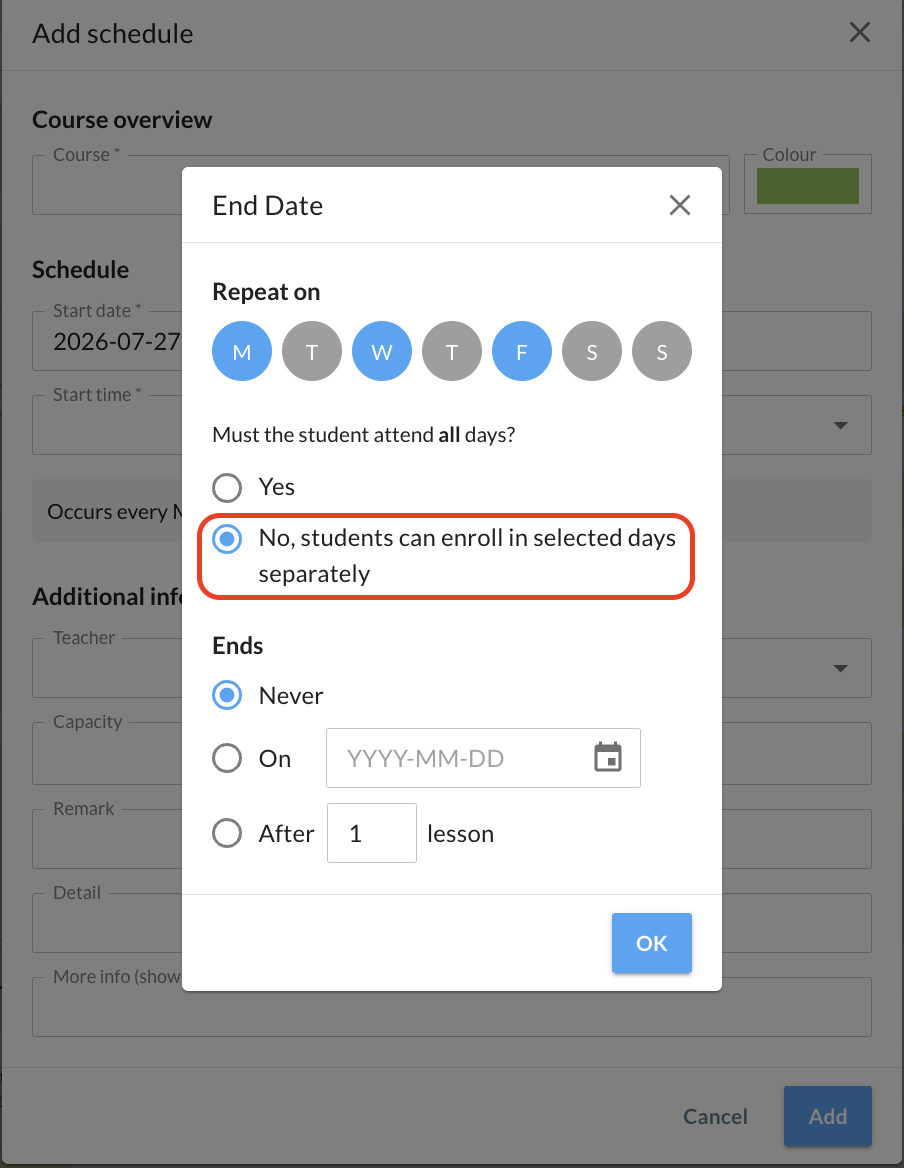Open the calendar picker icon
Image resolution: width=904 pixels, height=1168 pixels.
pos(608,758)
